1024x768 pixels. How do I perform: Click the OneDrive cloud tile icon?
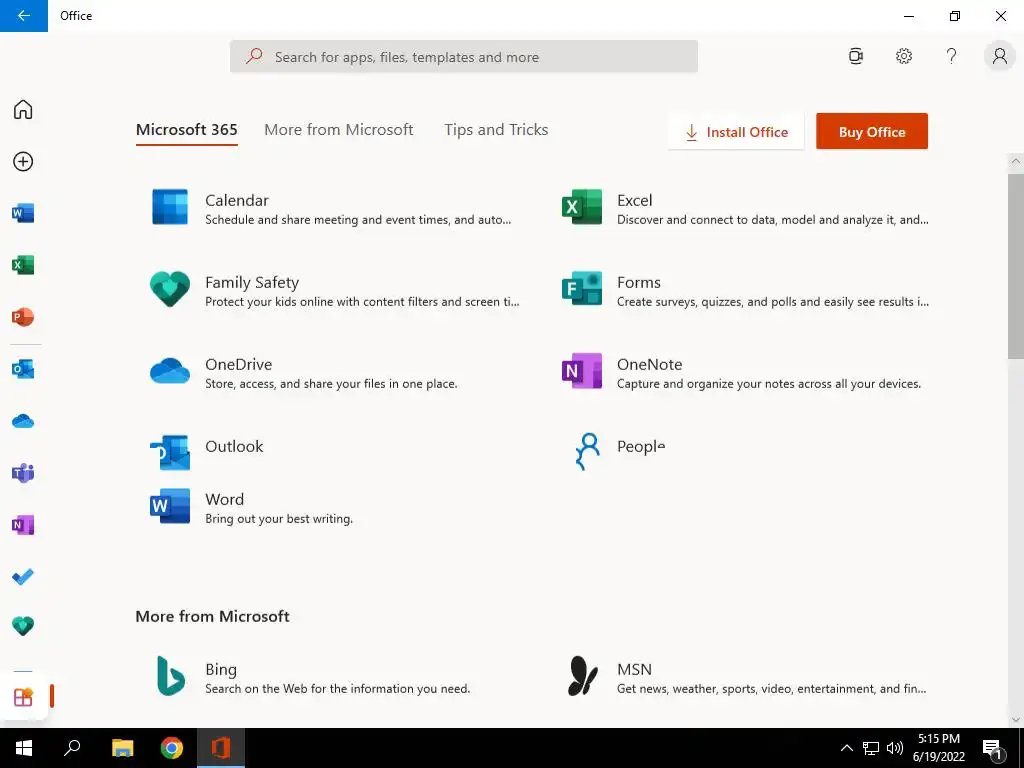click(x=170, y=371)
